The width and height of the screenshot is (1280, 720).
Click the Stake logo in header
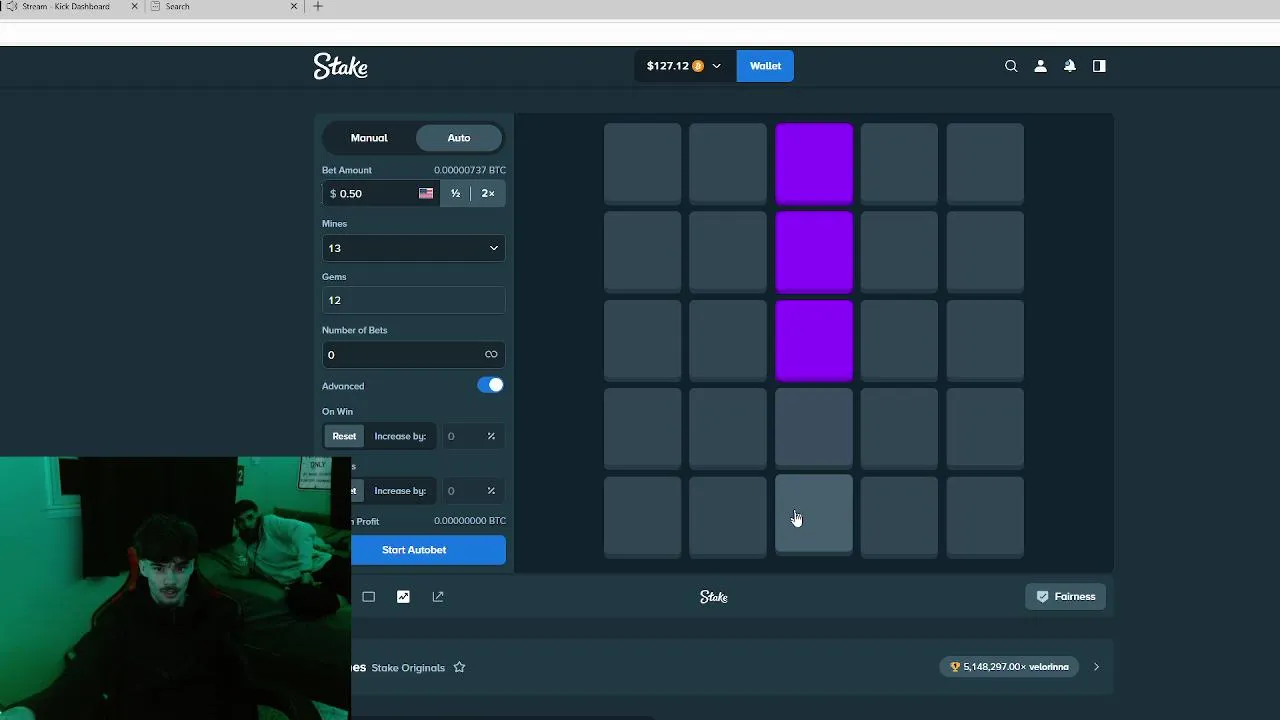pos(341,66)
